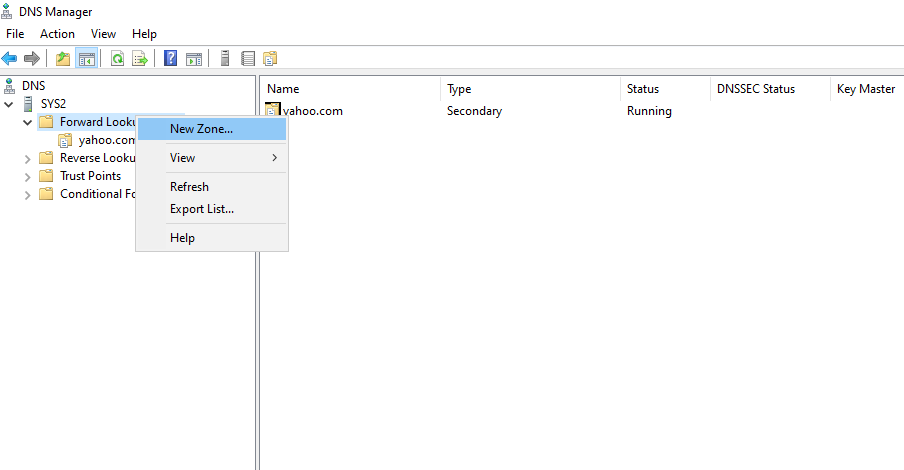Viewport: 904px width, 470px height.
Task: Select yahoo.com label in tree
Action: coord(107,140)
